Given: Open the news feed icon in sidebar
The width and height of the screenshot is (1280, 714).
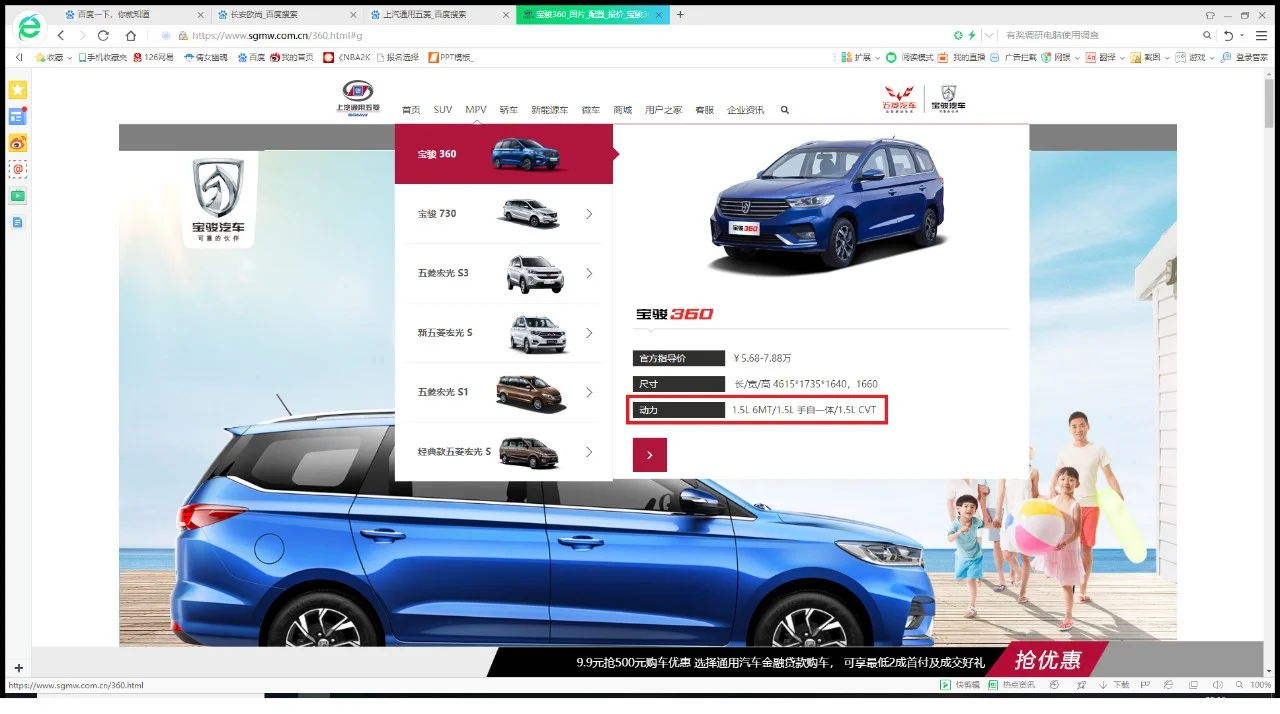Looking at the screenshot, I should coord(18,116).
